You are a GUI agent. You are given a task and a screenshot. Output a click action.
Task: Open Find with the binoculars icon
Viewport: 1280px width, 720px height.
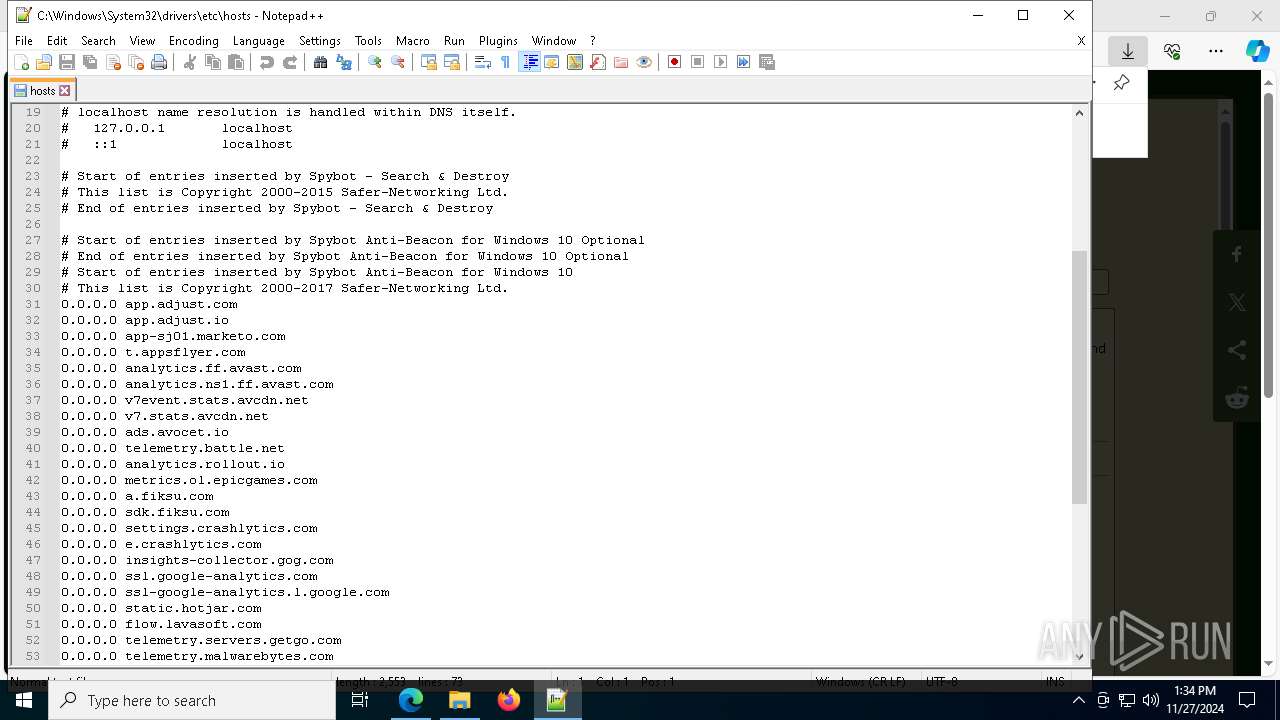pyautogui.click(x=321, y=62)
